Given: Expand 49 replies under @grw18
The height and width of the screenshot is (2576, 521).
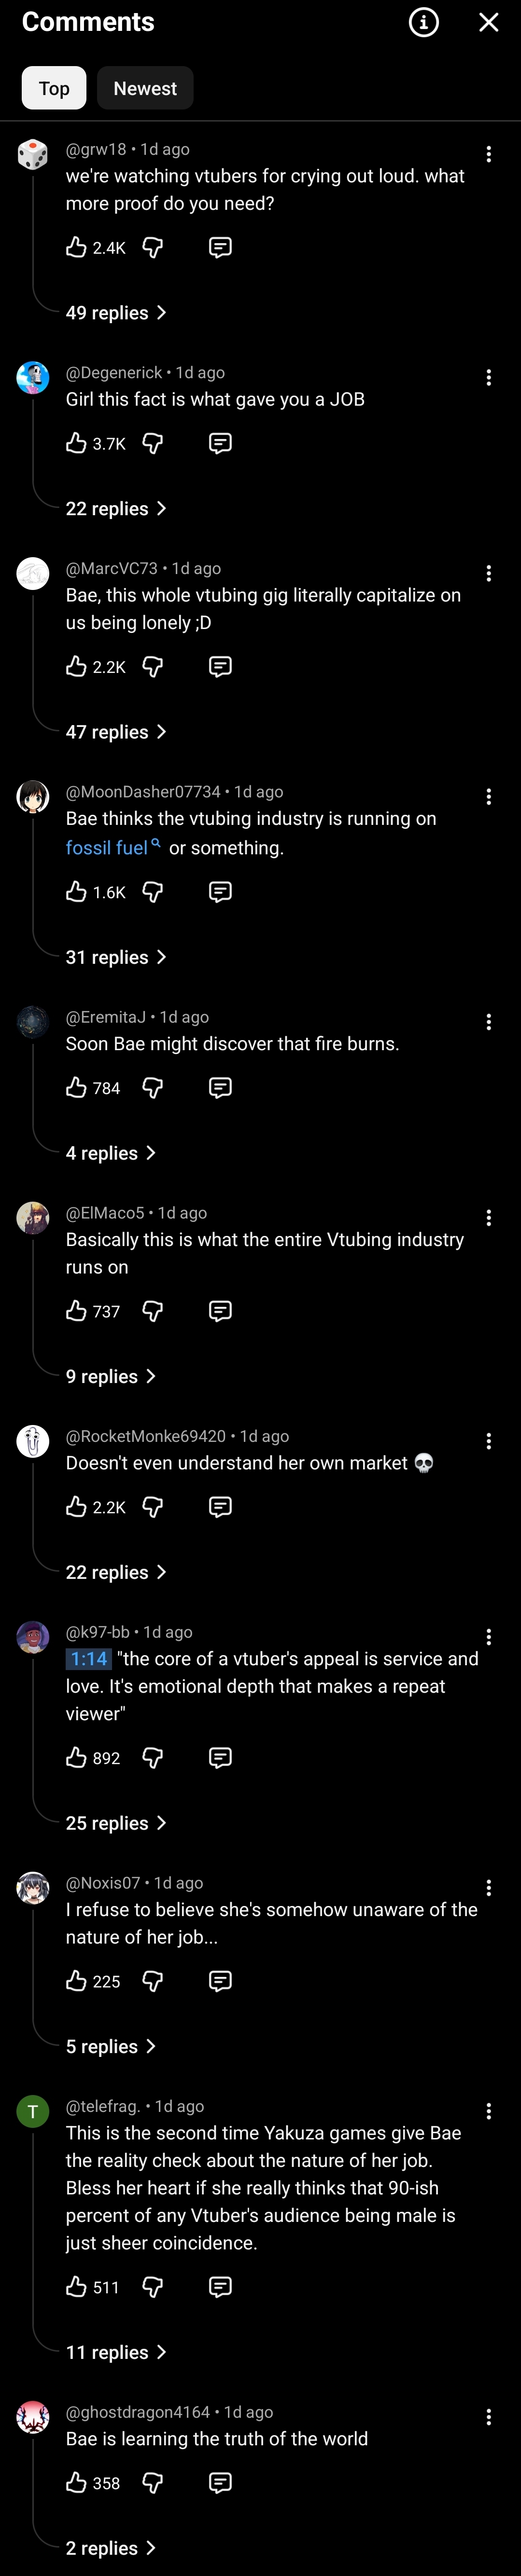Looking at the screenshot, I should click(x=116, y=313).
